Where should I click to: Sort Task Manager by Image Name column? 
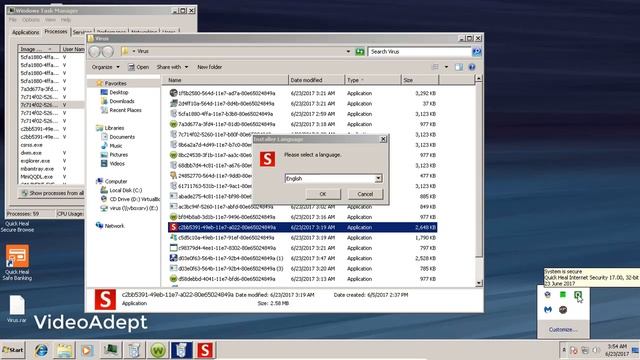coord(38,49)
